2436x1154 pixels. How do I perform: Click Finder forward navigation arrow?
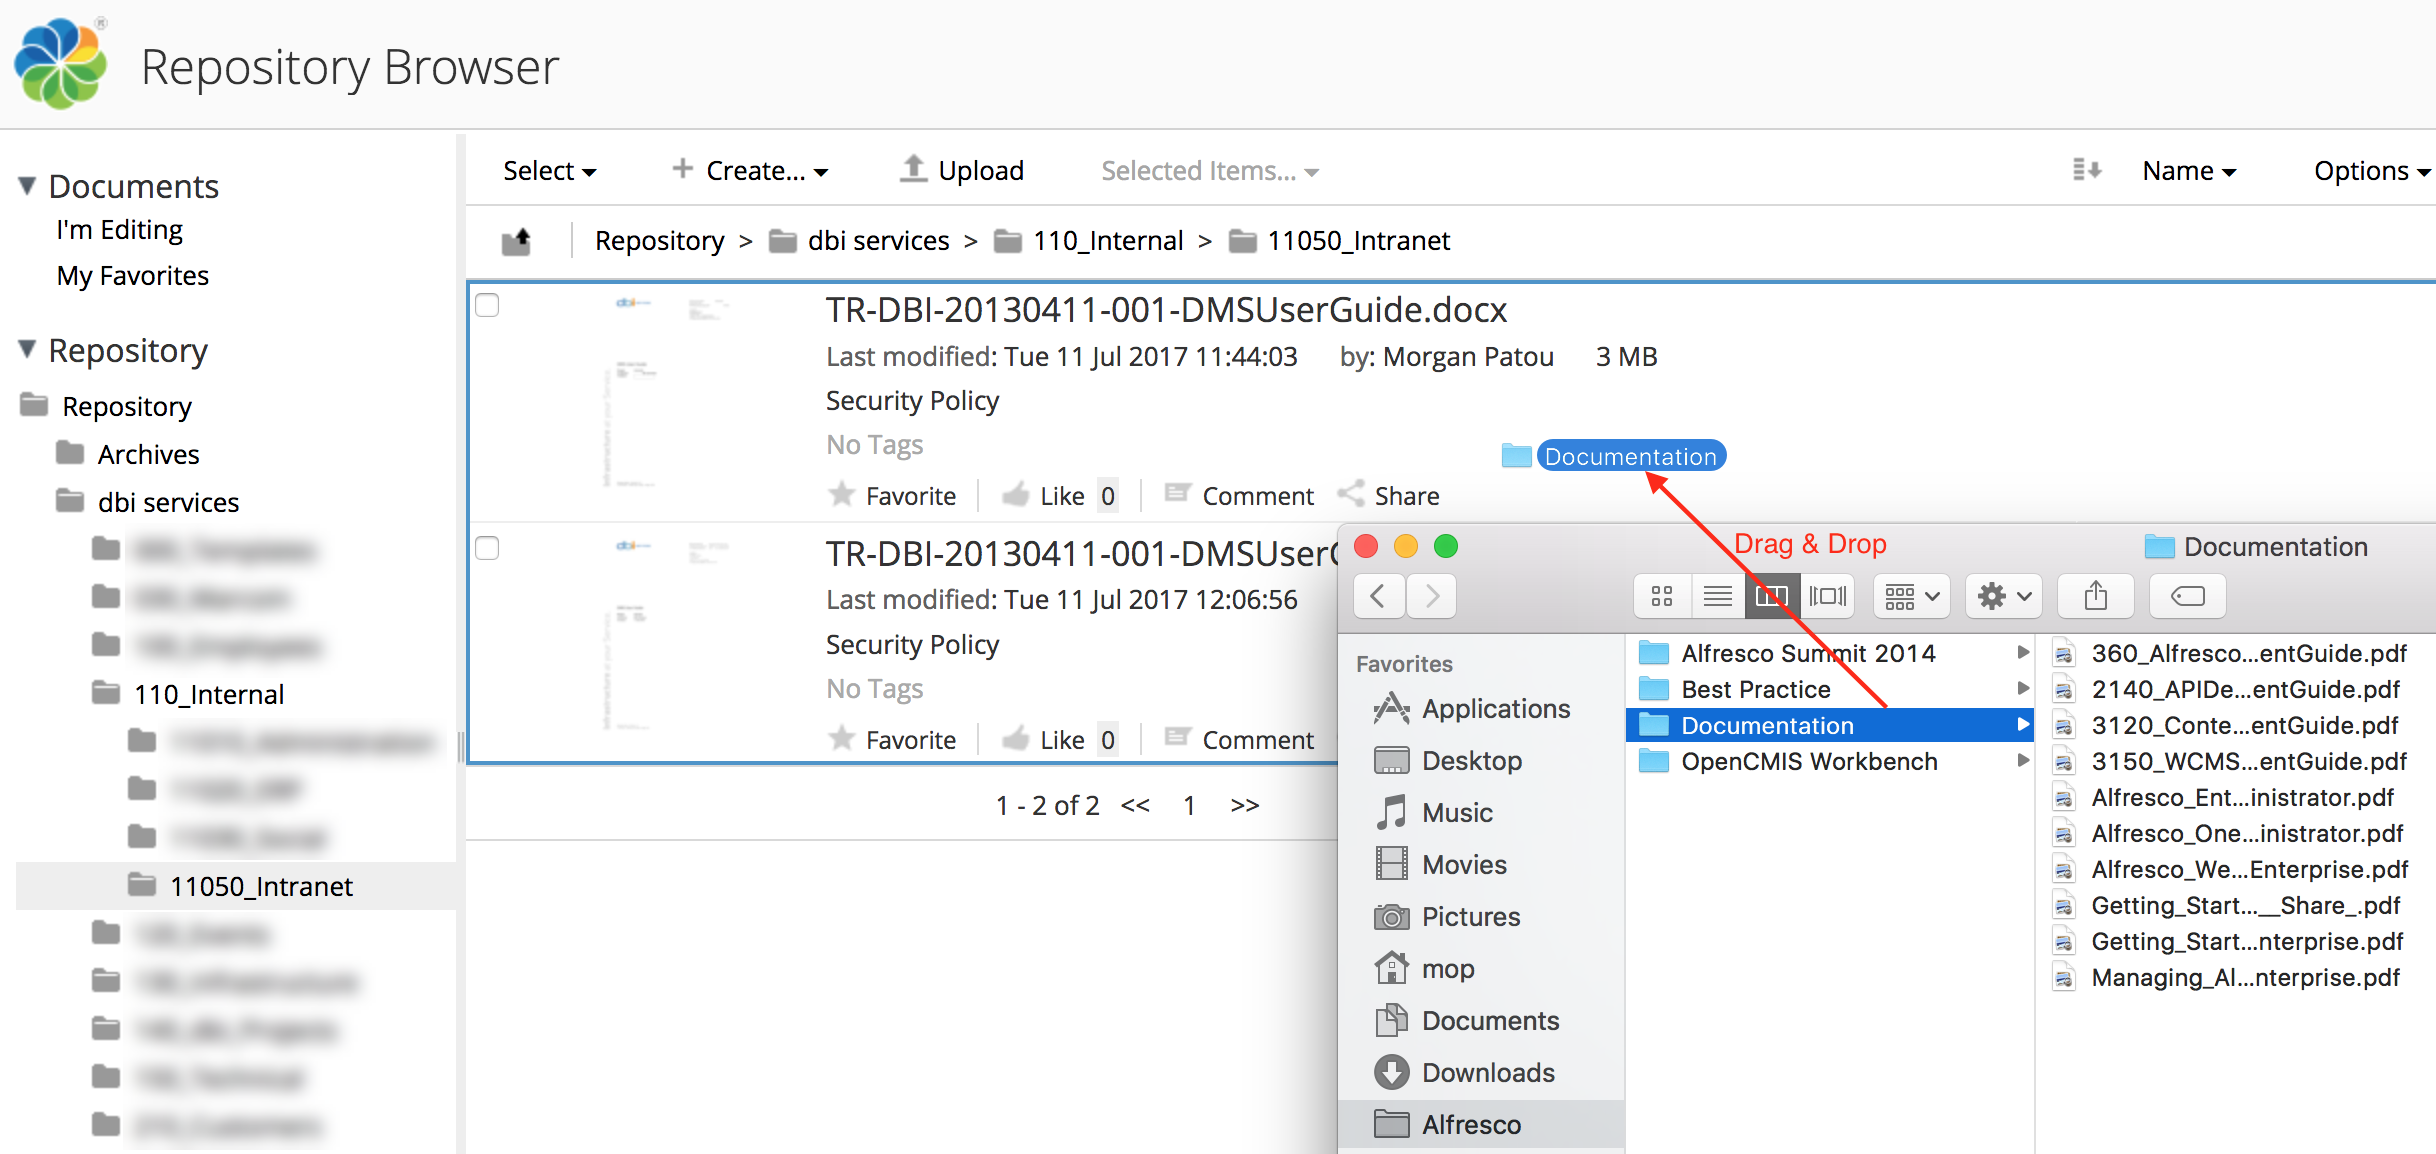pos(1432,597)
